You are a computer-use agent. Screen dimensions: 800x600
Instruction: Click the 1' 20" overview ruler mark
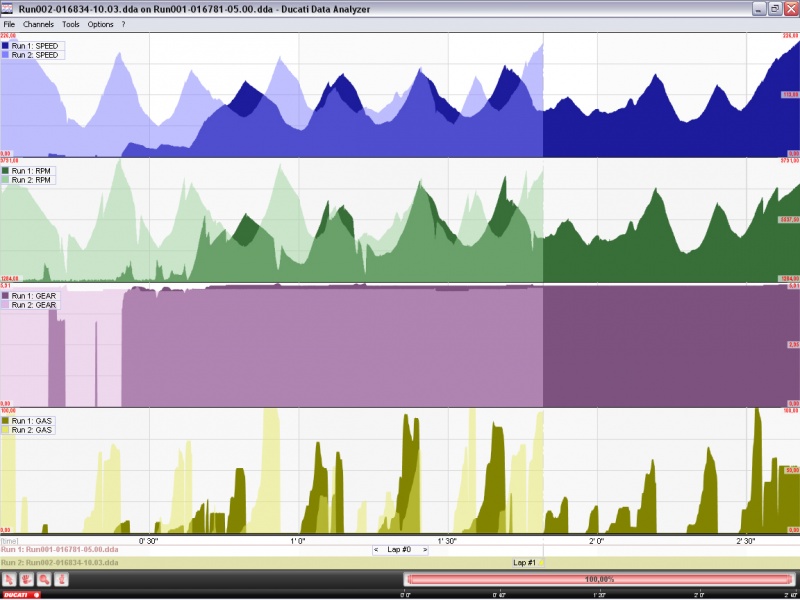600,595
